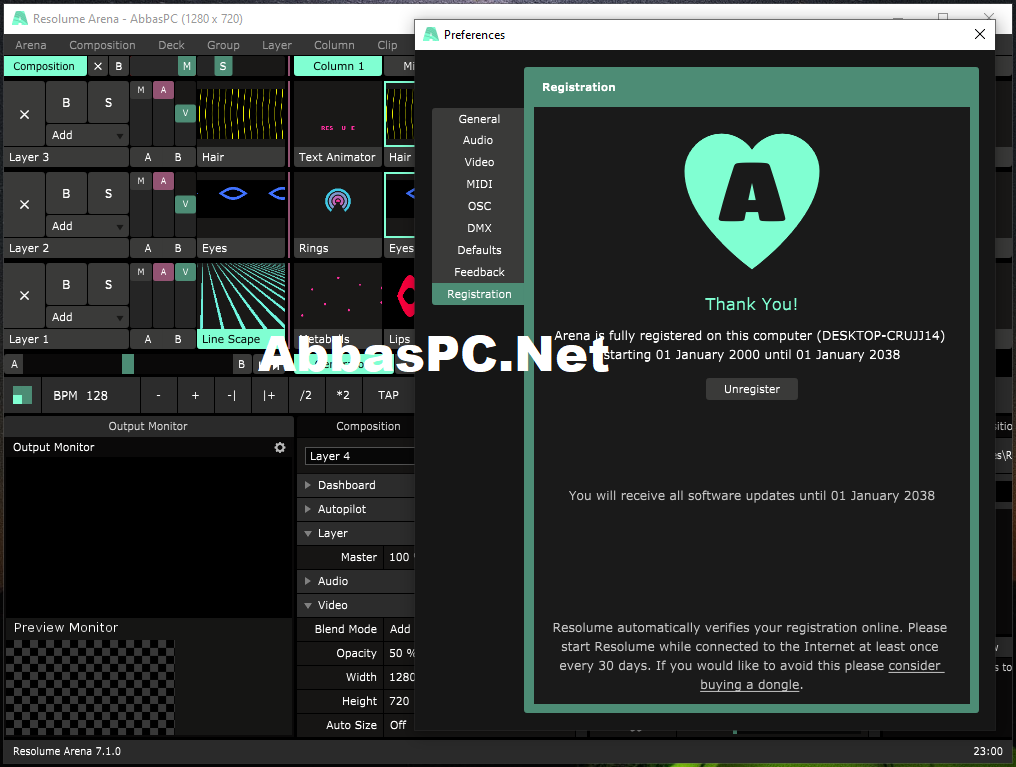Screen dimensions: 1016x767
Task: Eject clips on Layer 3 with X button
Action: (24, 114)
